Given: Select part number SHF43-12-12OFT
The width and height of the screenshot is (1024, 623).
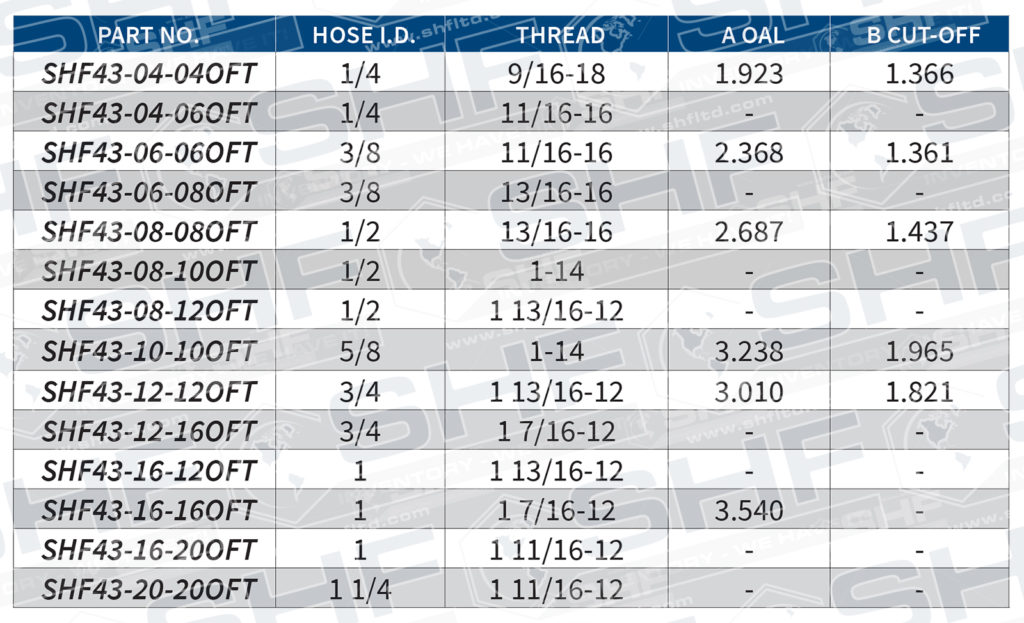Looking at the screenshot, I should click(x=149, y=391).
